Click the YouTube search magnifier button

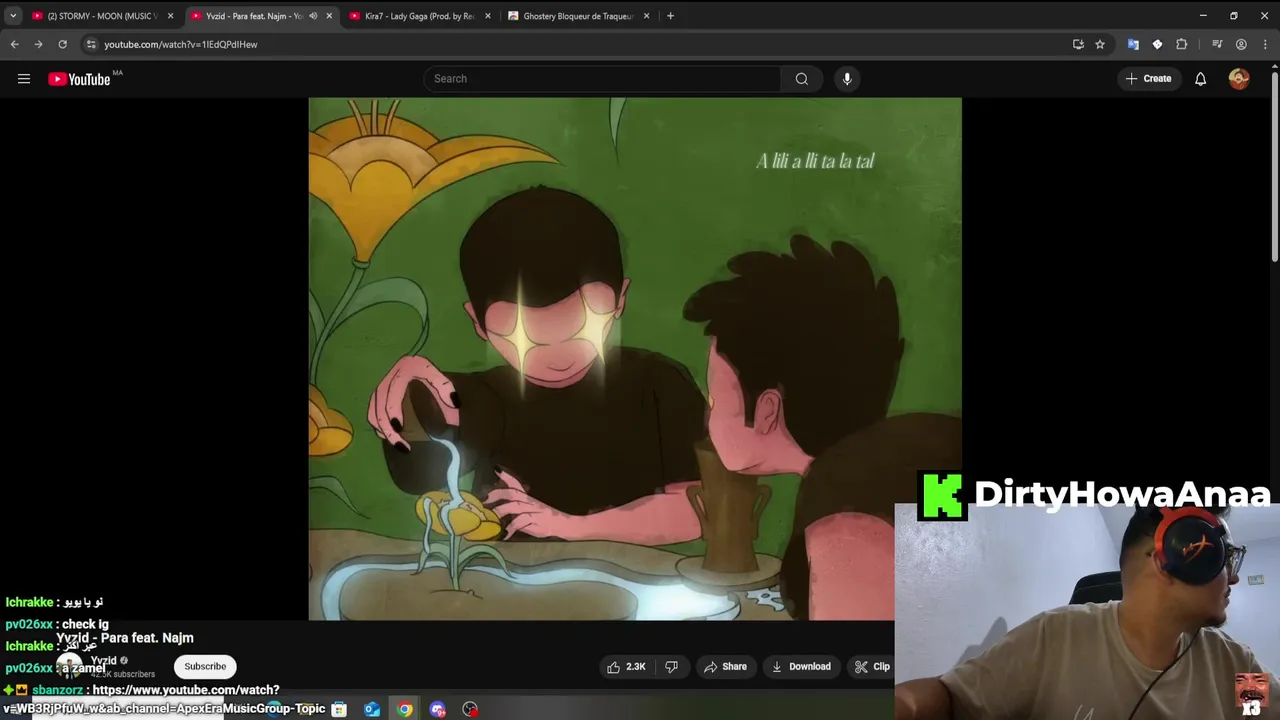[802, 79]
